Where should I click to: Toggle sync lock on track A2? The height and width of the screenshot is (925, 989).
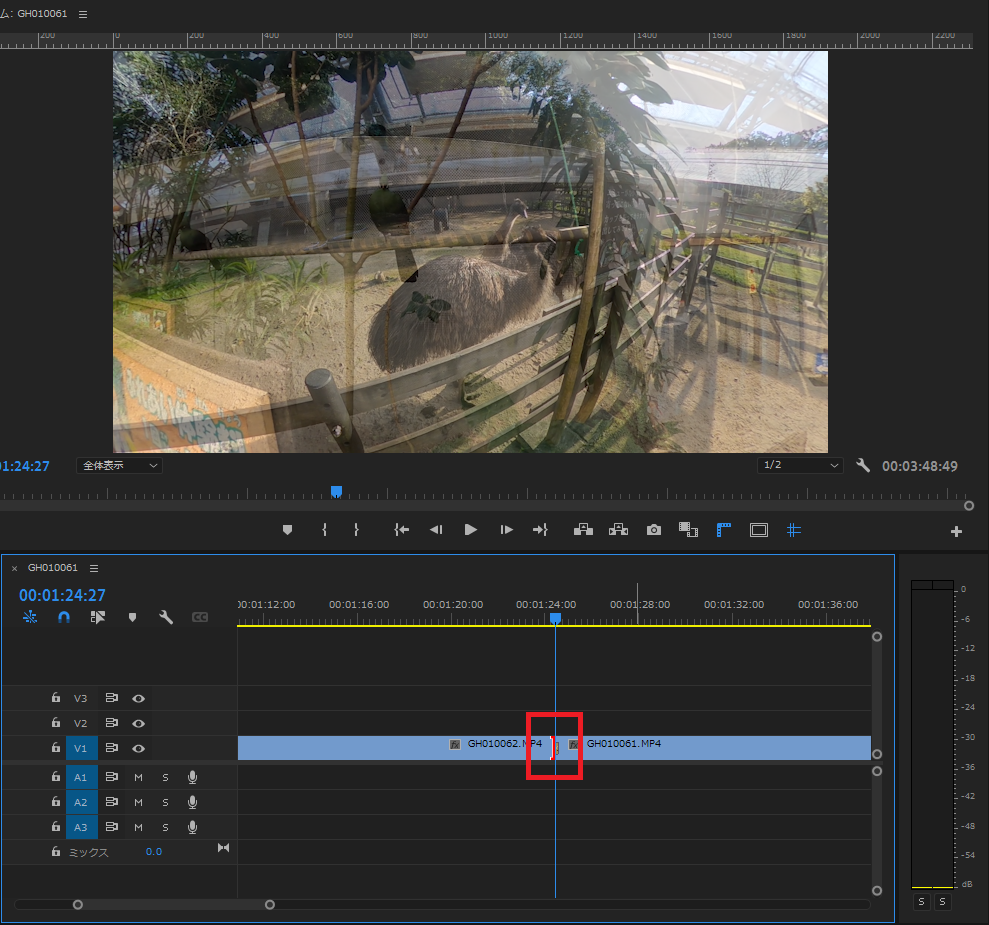tap(112, 802)
